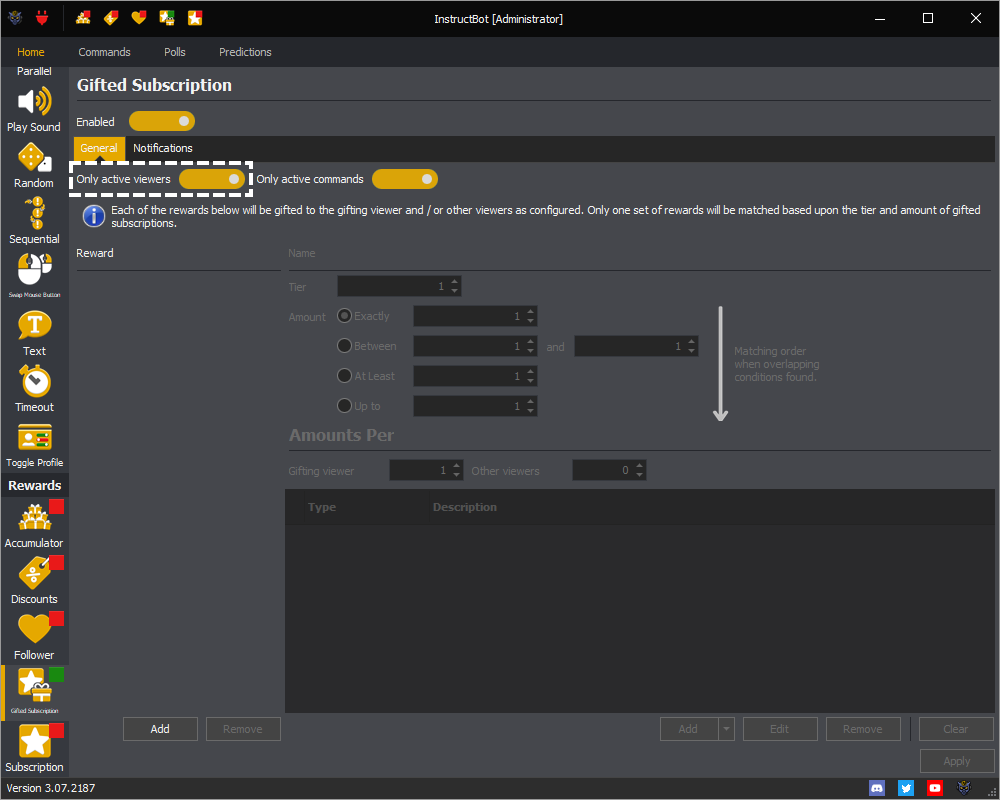The width and height of the screenshot is (1000, 800).
Task: Open the Subscription reward in sidebar
Action: [x=34, y=748]
